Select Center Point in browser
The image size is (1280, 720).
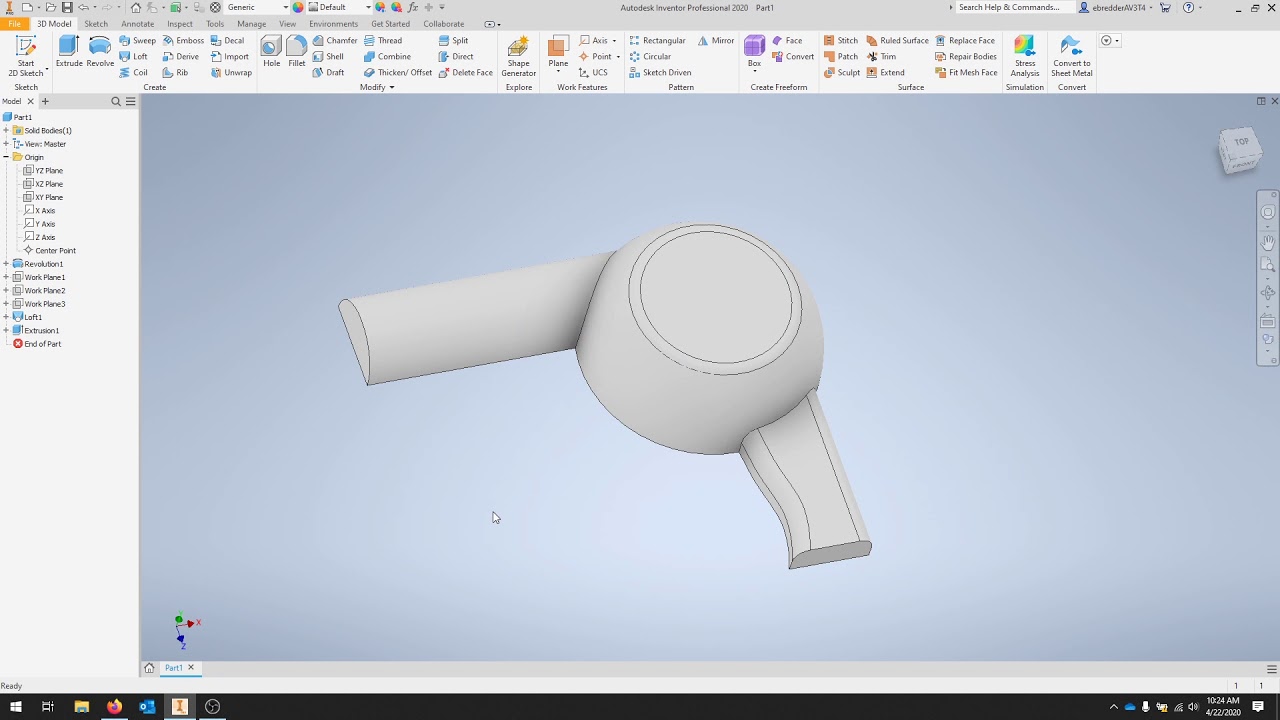pyautogui.click(x=49, y=251)
